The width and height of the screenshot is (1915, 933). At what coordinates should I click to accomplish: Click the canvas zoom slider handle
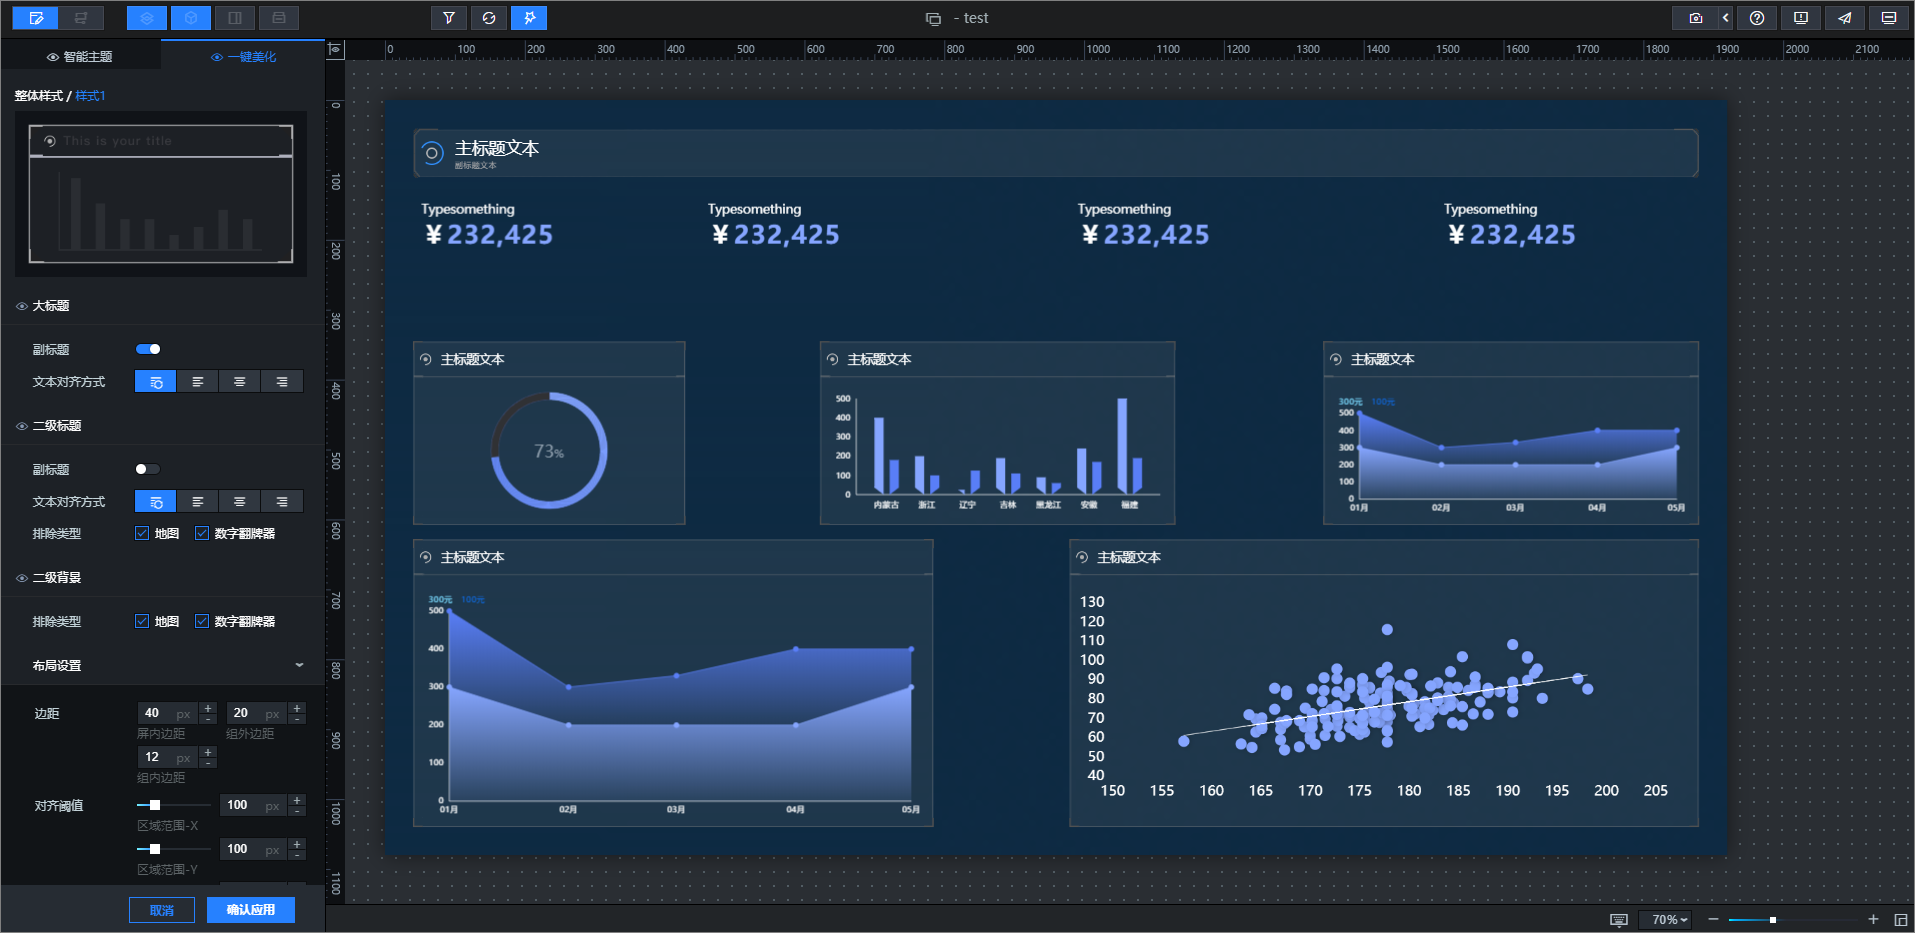[1773, 920]
